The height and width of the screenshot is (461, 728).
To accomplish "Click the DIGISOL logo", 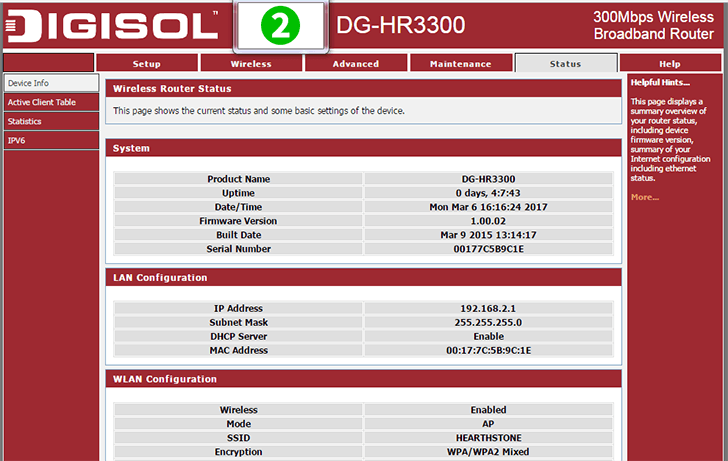I will [112, 26].
